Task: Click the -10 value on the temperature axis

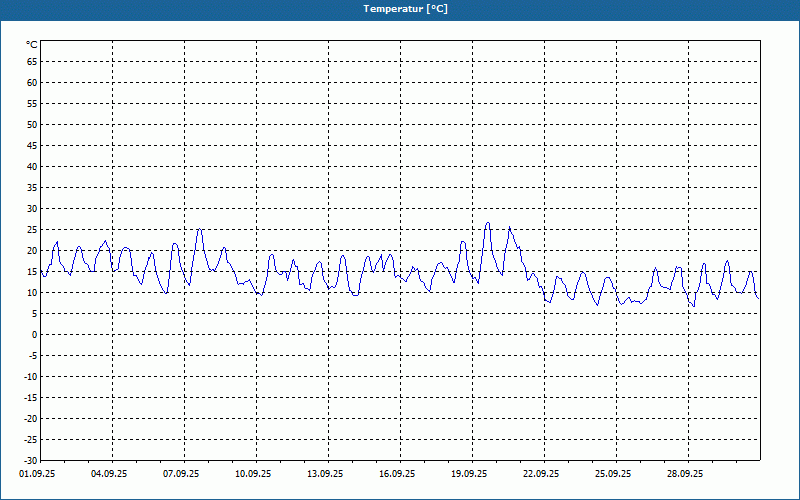Action: pyautogui.click(x=31, y=377)
